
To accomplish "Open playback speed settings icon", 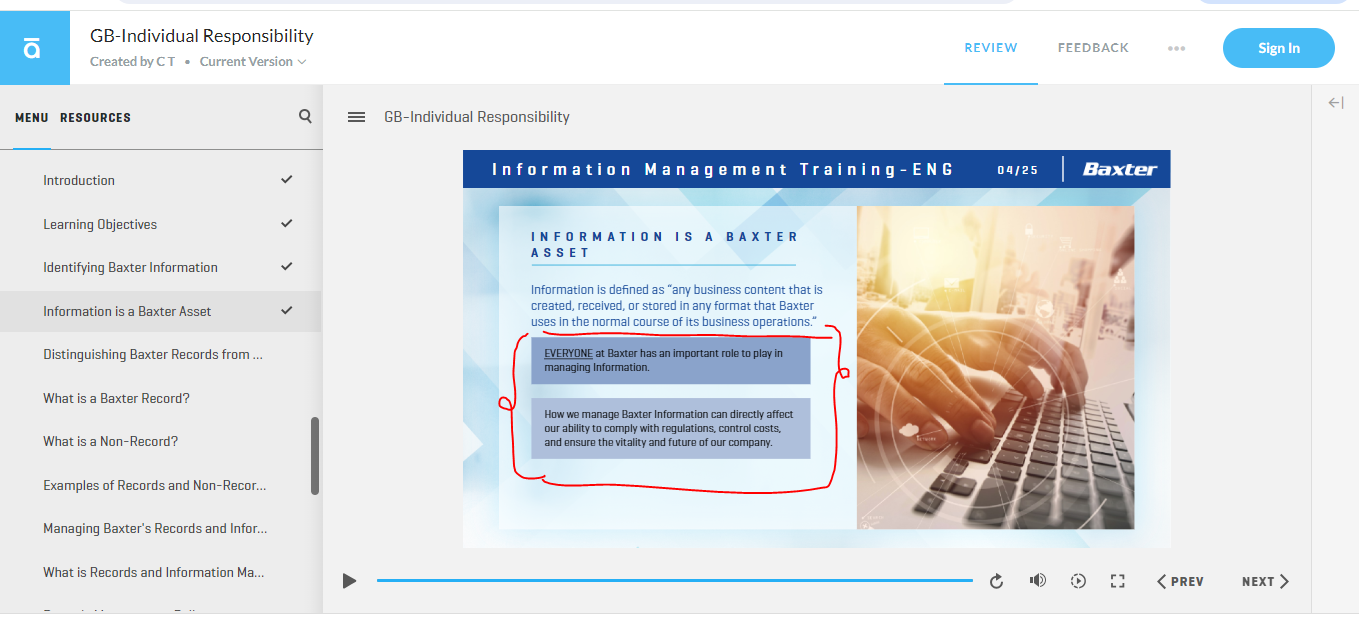I will [1078, 581].
